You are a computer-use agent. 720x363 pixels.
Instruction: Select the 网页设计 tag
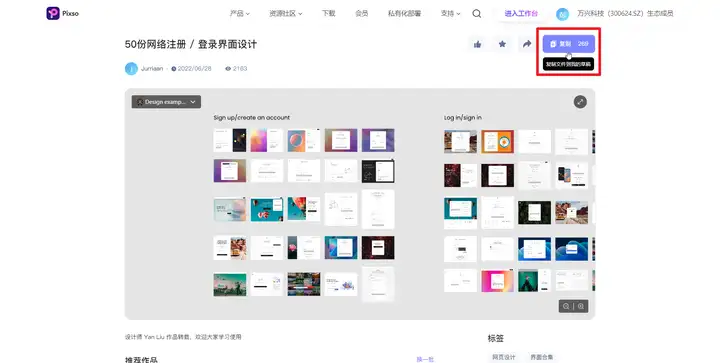click(504, 357)
